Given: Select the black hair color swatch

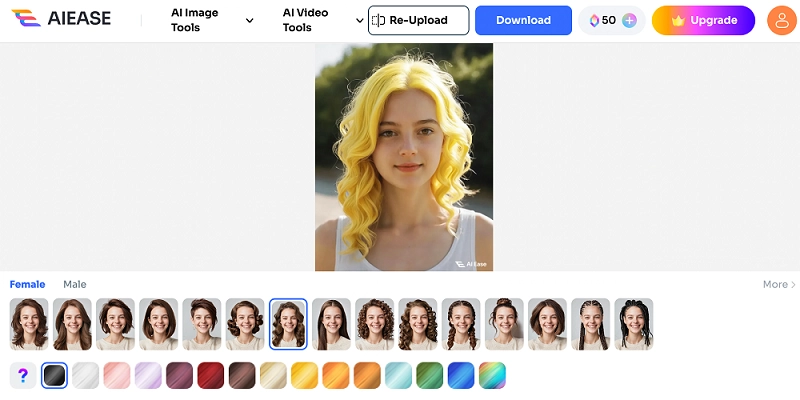Looking at the screenshot, I should click(x=54, y=375).
